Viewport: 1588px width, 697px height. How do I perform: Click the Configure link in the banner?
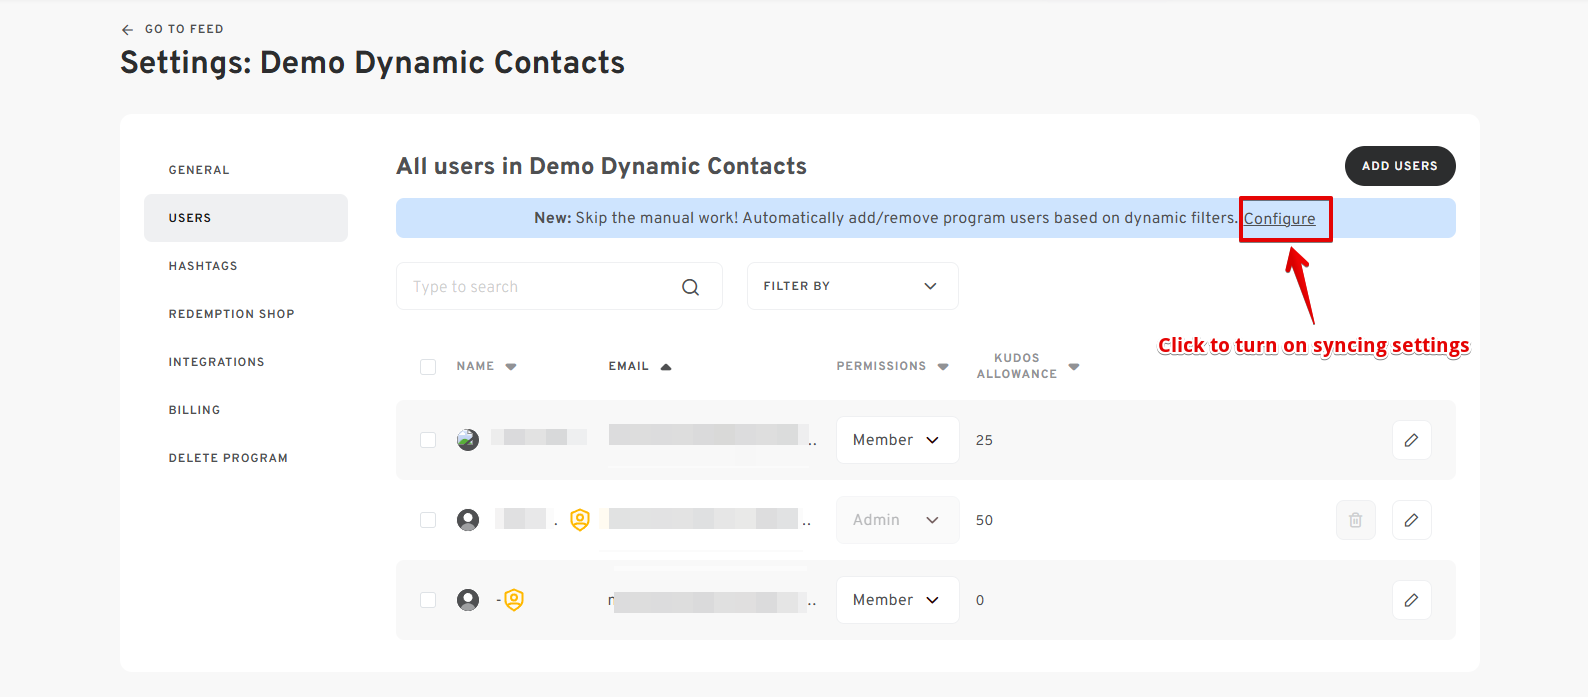1279,219
